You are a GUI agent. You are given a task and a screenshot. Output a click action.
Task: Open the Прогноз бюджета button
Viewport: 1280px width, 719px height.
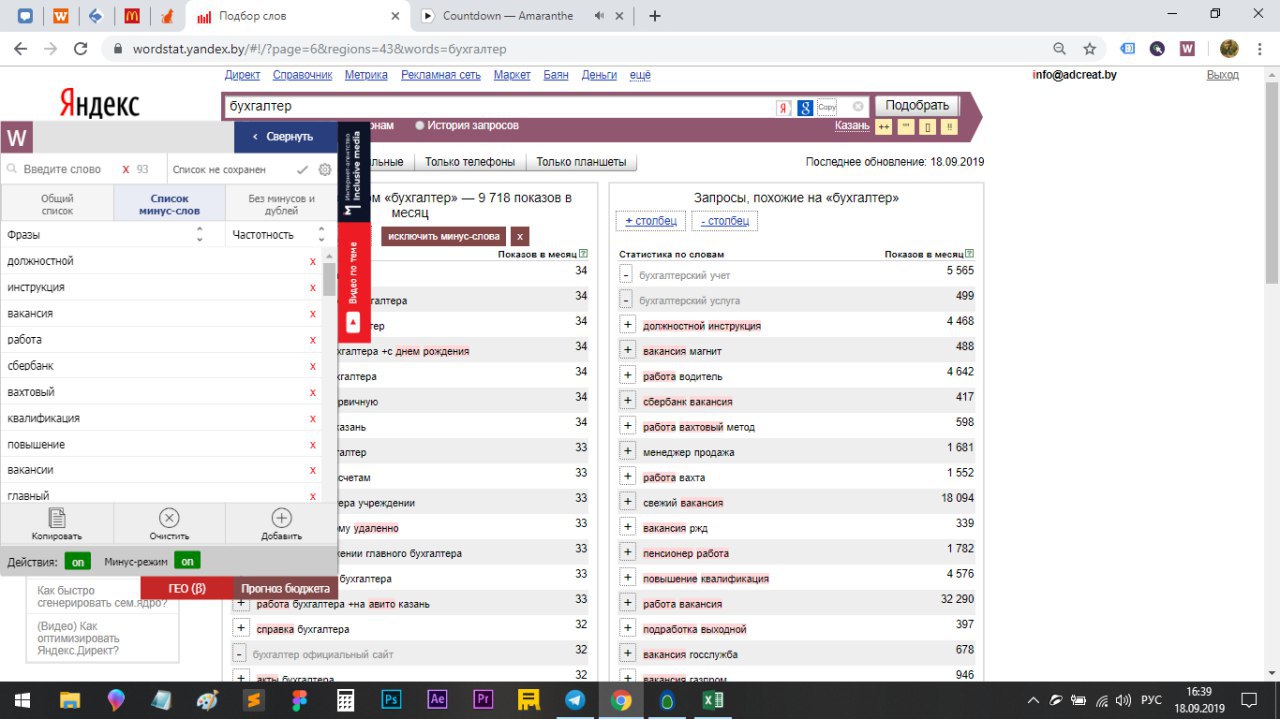[x=285, y=588]
